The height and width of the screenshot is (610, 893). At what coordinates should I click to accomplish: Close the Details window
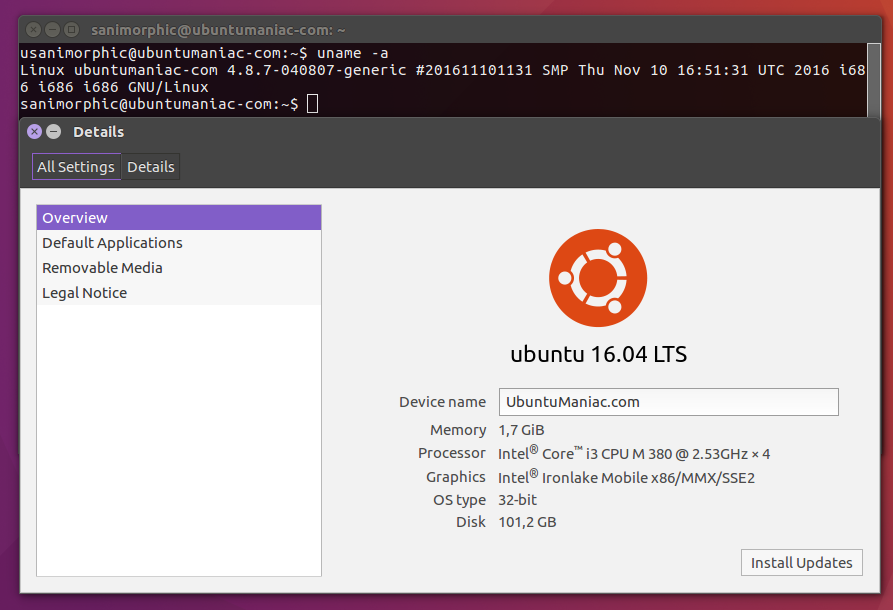tap(34, 132)
